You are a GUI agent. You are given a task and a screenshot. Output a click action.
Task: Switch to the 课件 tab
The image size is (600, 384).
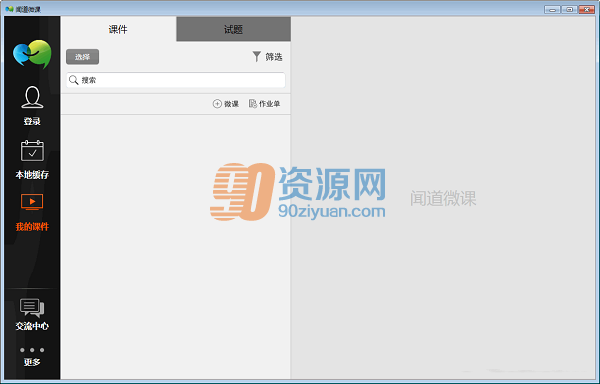point(118,29)
